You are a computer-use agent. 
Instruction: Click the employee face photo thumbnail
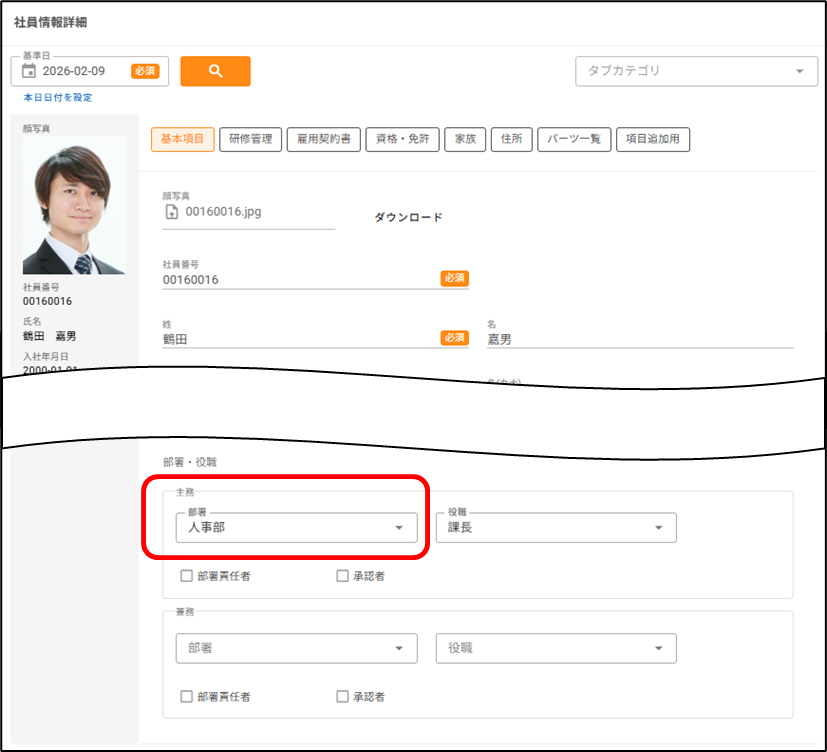(x=74, y=207)
